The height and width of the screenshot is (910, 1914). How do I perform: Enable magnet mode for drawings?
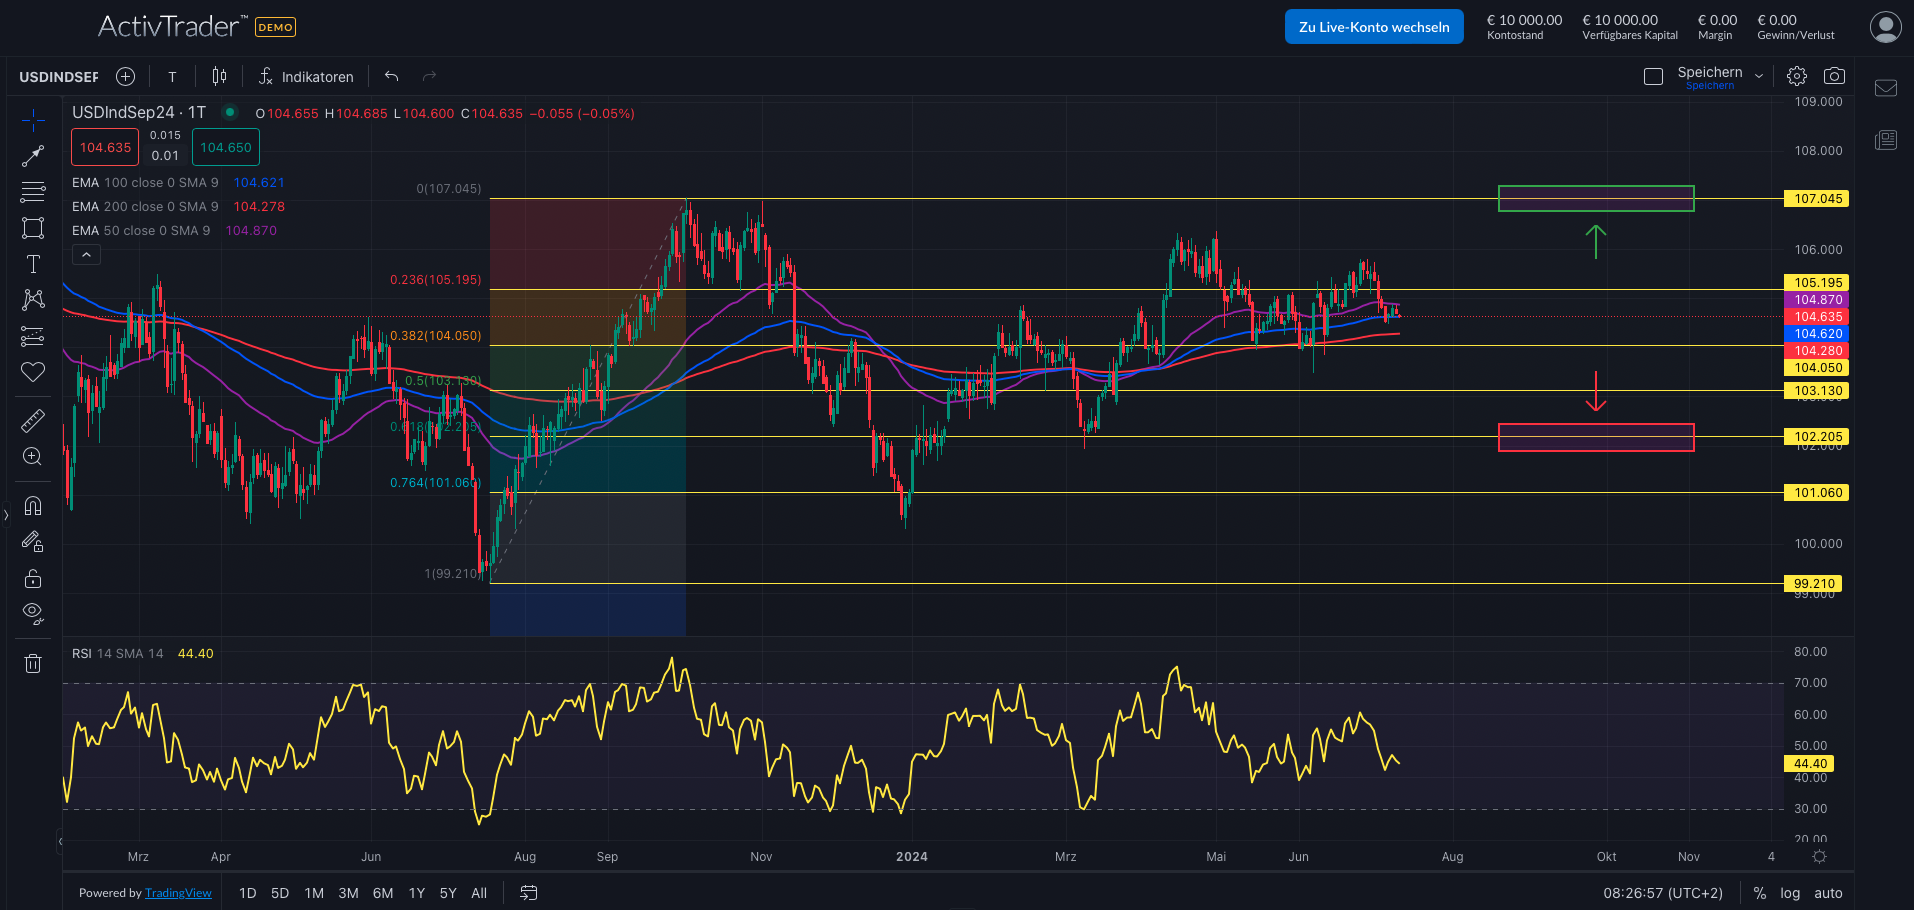(33, 506)
